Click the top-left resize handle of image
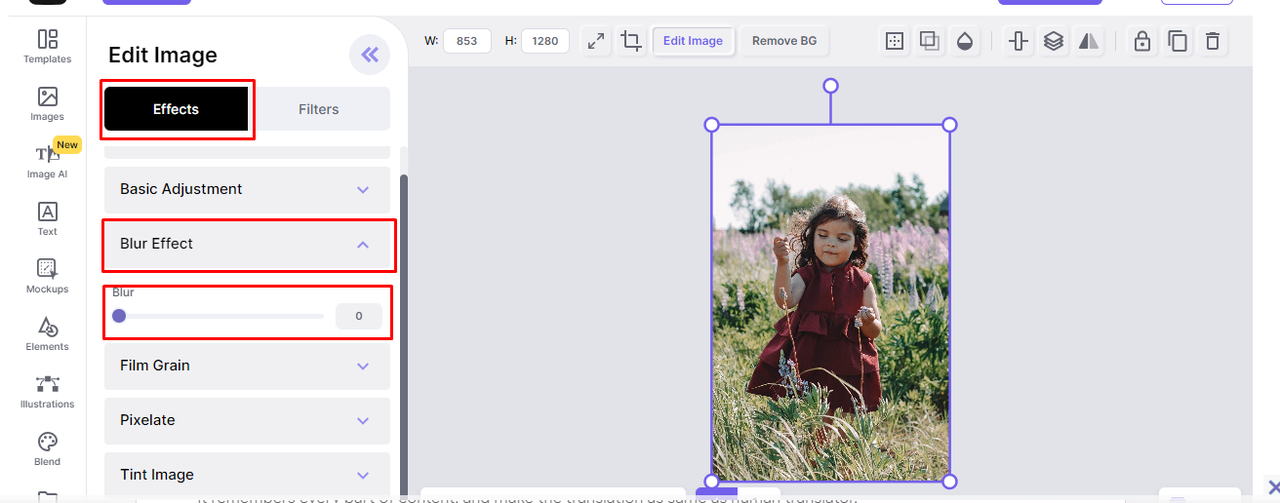The height and width of the screenshot is (503, 1280). point(712,125)
